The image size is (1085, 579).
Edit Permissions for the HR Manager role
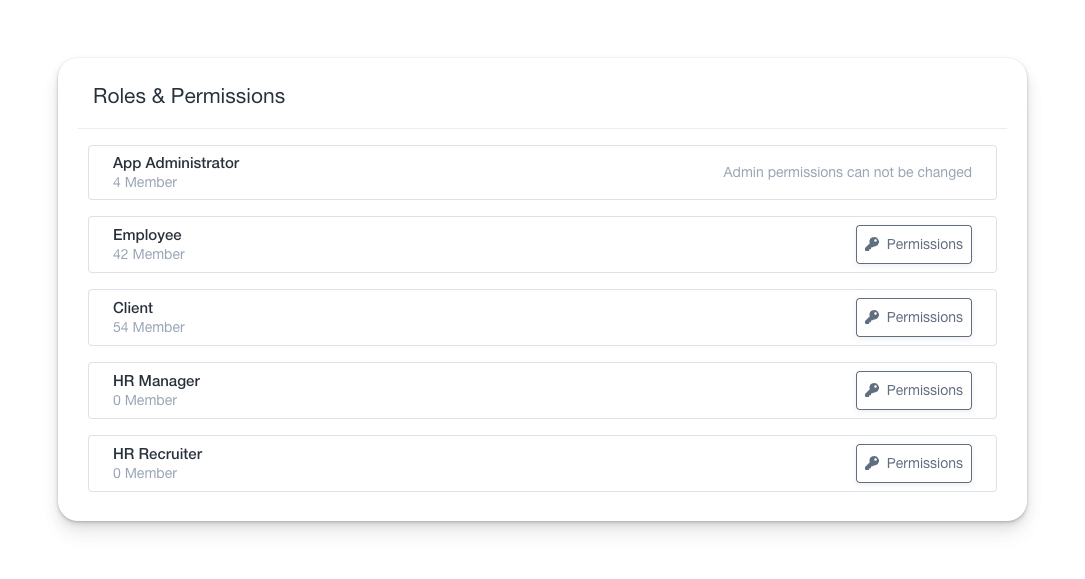(913, 390)
